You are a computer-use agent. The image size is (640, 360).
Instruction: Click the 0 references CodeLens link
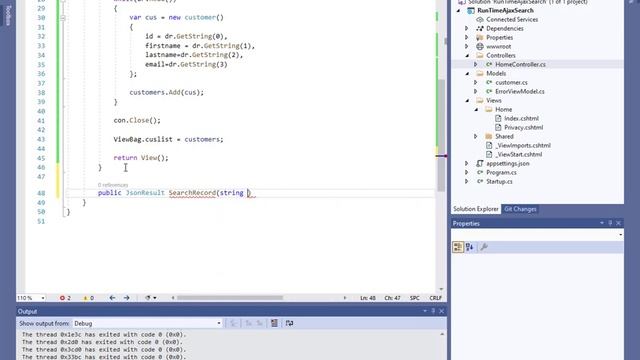[113, 185]
